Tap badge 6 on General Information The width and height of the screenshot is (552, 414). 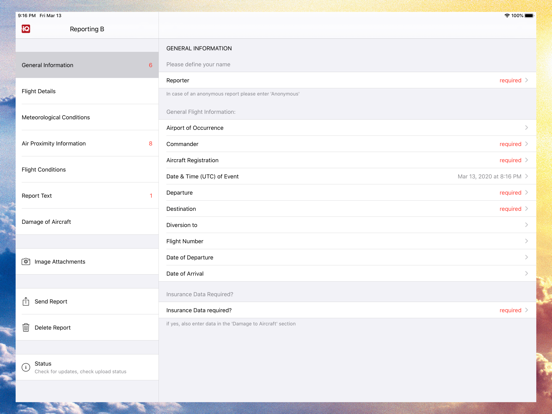[x=150, y=65]
